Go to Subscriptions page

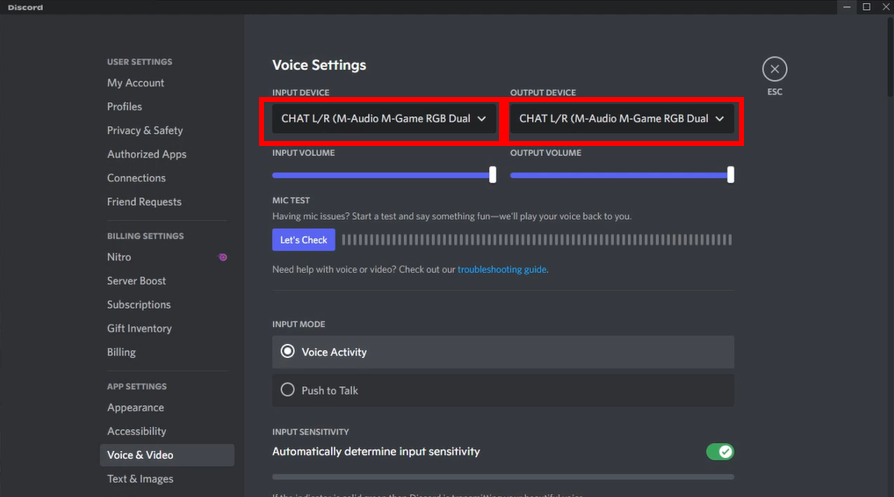(139, 304)
